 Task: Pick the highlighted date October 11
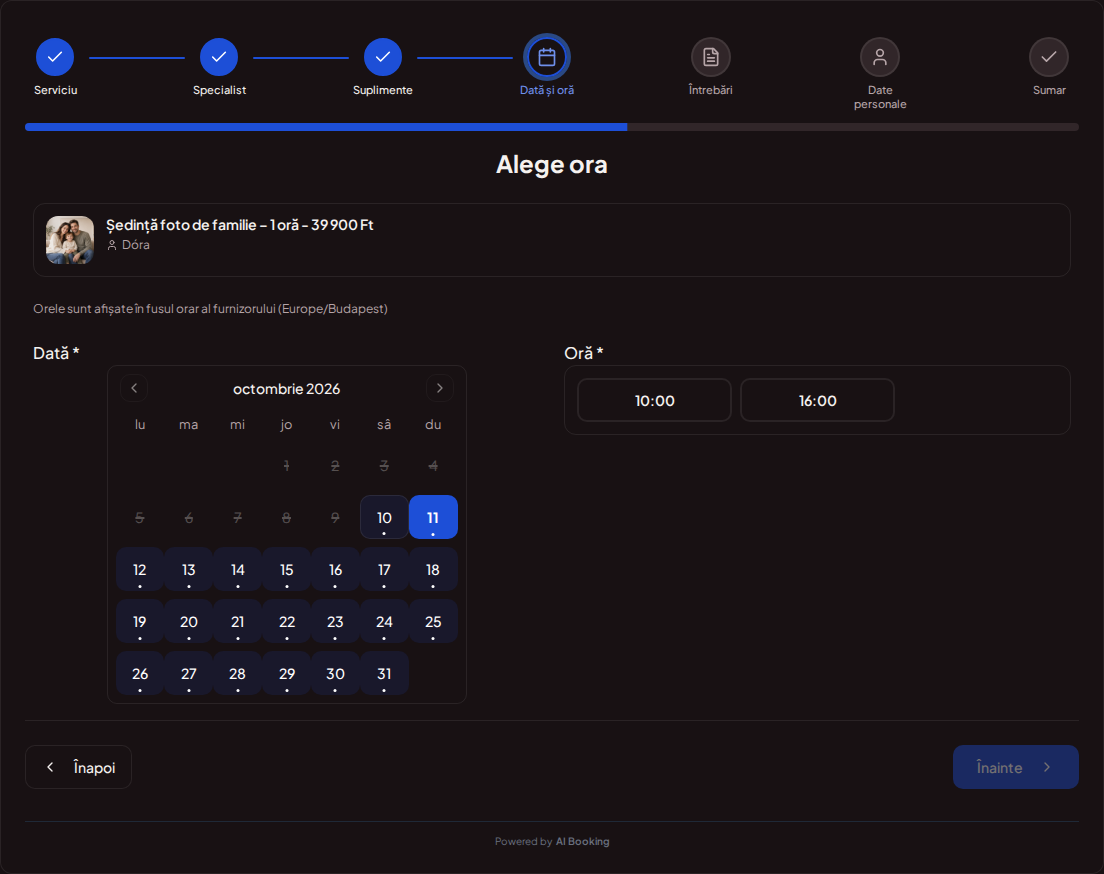pos(433,518)
